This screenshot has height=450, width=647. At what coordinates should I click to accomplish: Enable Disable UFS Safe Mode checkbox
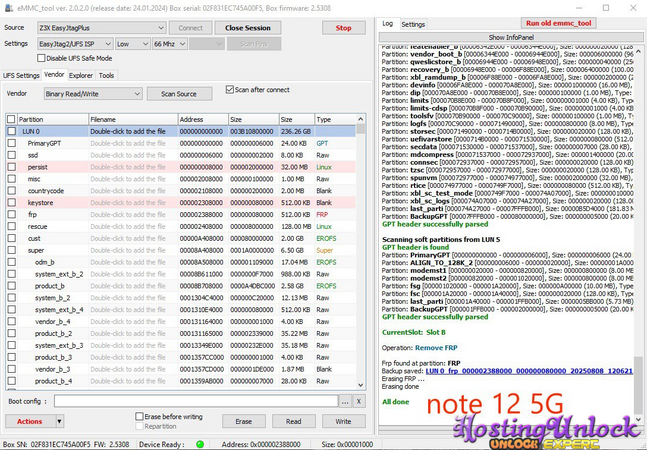click(41, 58)
